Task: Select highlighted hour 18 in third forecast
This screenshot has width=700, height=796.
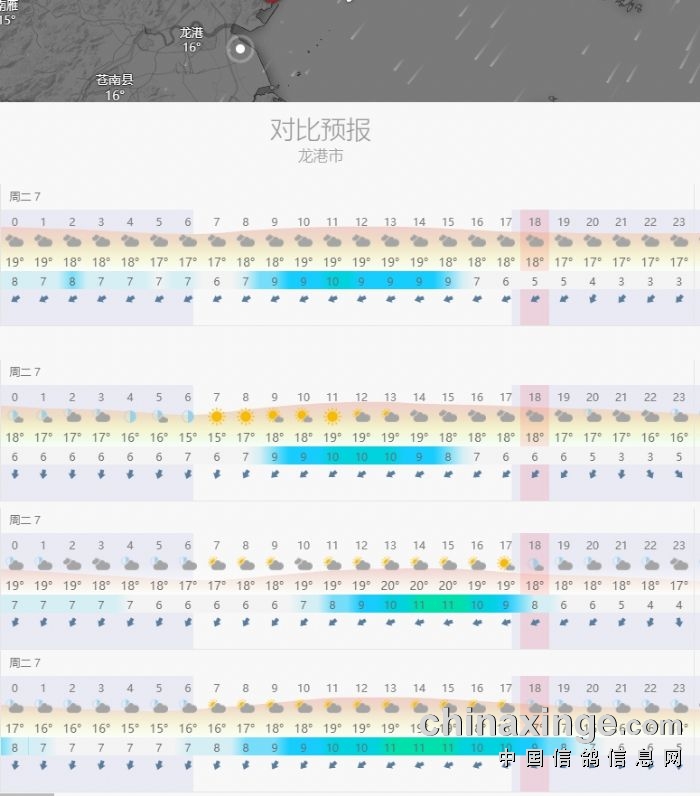Action: (x=535, y=546)
